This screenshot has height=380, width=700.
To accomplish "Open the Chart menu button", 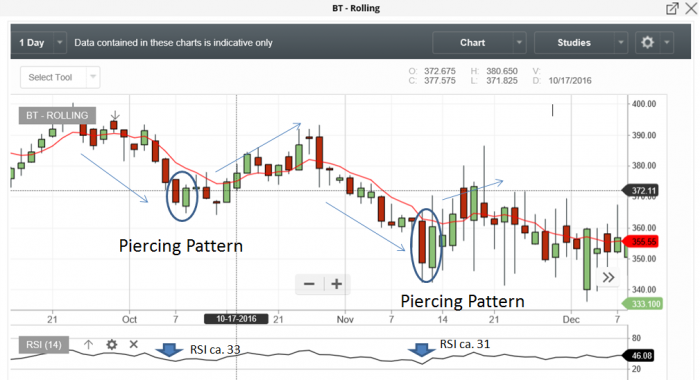I will pos(473,43).
